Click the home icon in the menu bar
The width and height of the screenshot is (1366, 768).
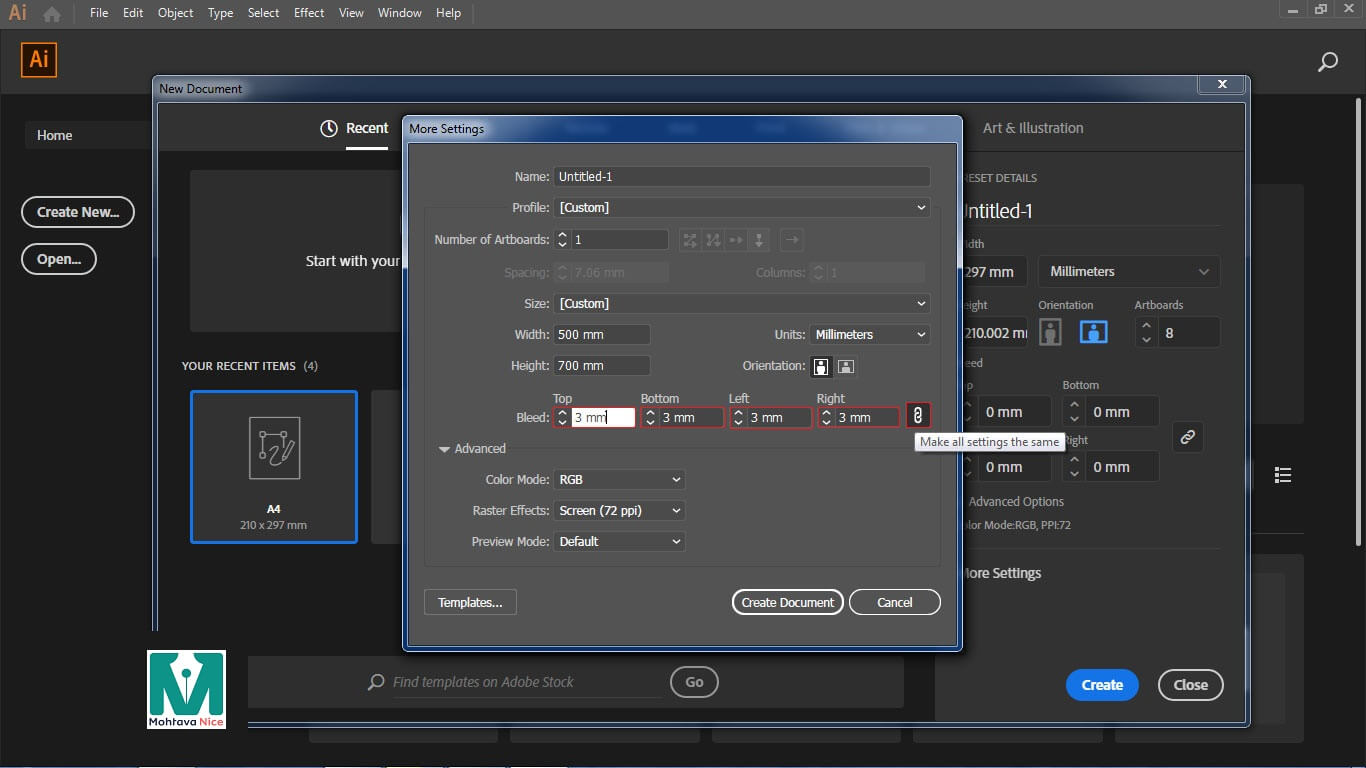tap(51, 14)
